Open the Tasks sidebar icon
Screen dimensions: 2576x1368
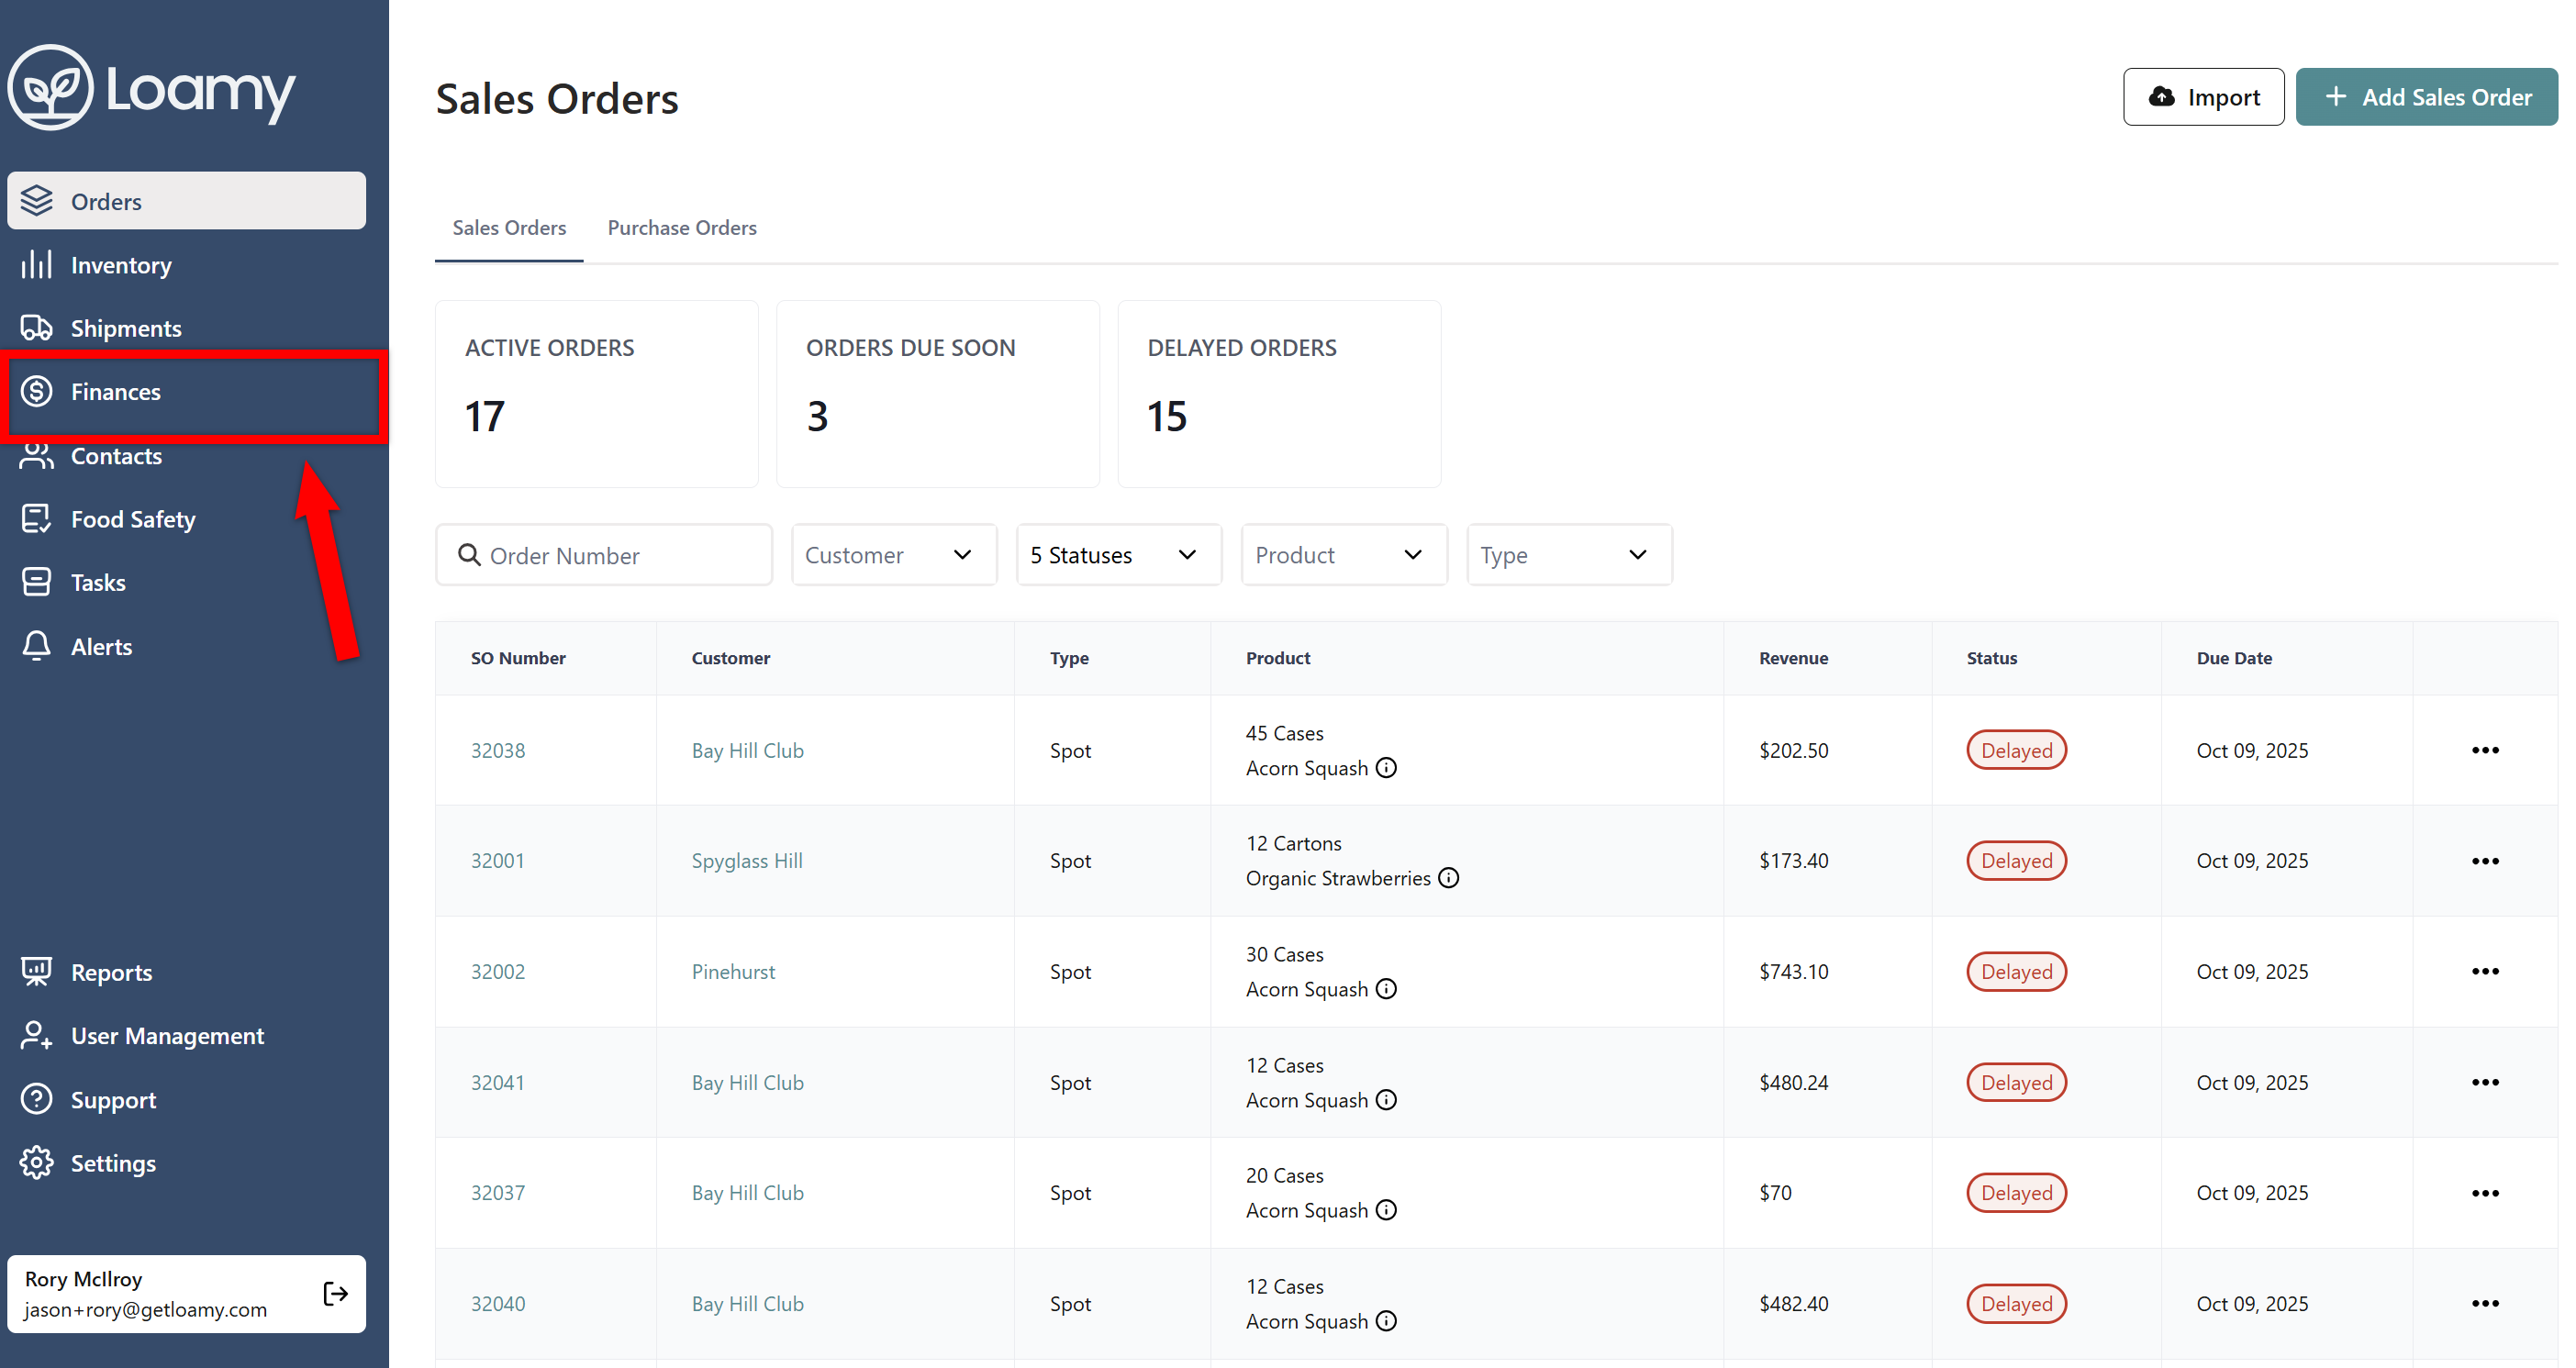[x=37, y=582]
